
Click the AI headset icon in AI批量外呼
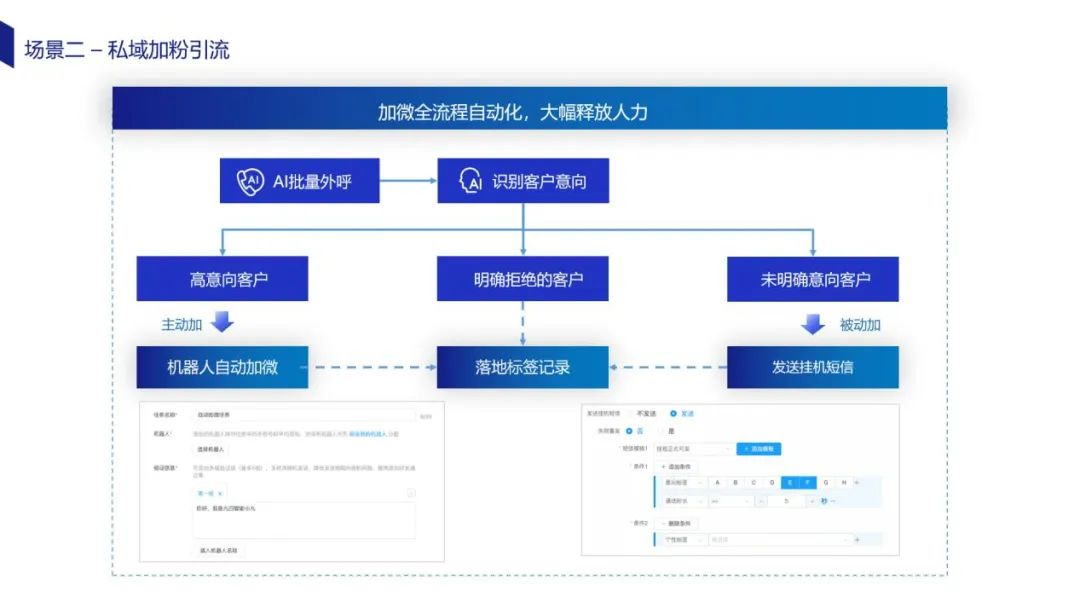pyautogui.click(x=250, y=182)
